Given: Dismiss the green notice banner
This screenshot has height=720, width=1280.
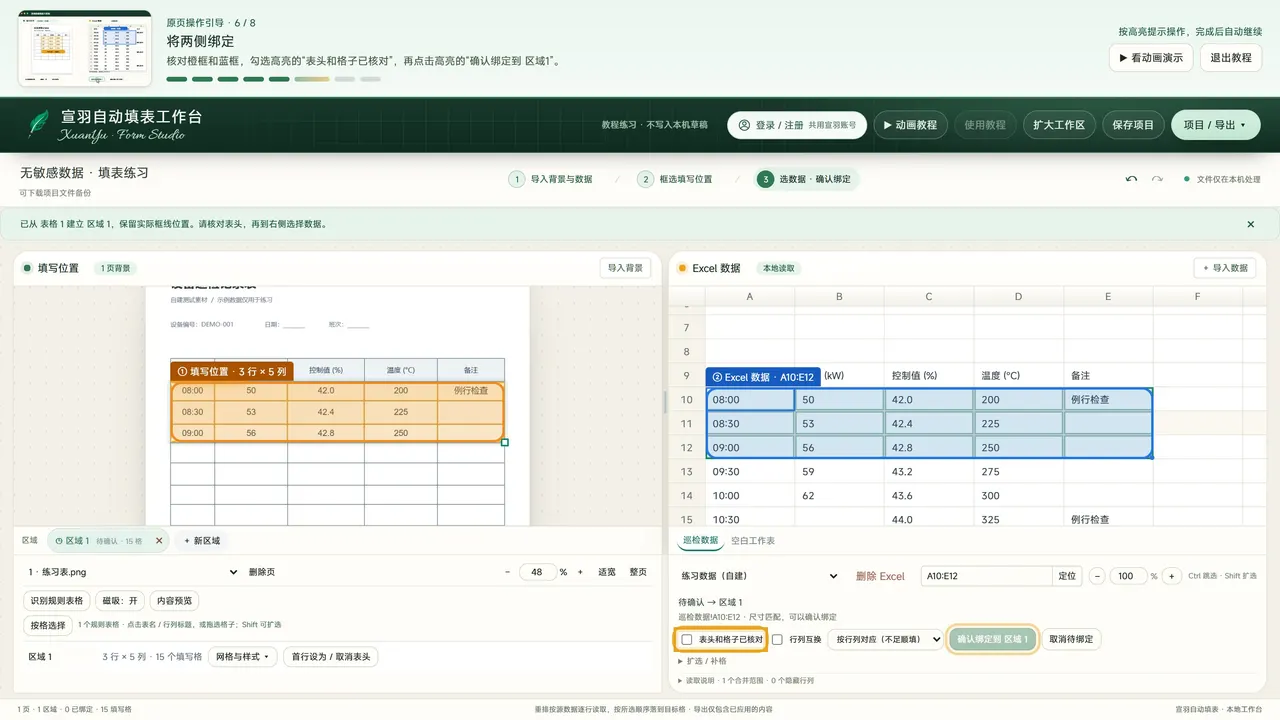Looking at the screenshot, I should click(1250, 225).
